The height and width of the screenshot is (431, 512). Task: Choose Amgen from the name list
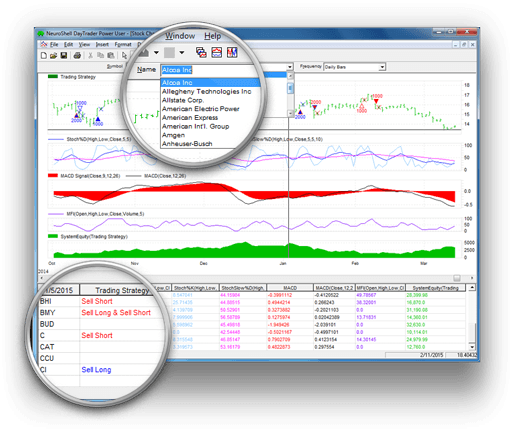coord(173,135)
